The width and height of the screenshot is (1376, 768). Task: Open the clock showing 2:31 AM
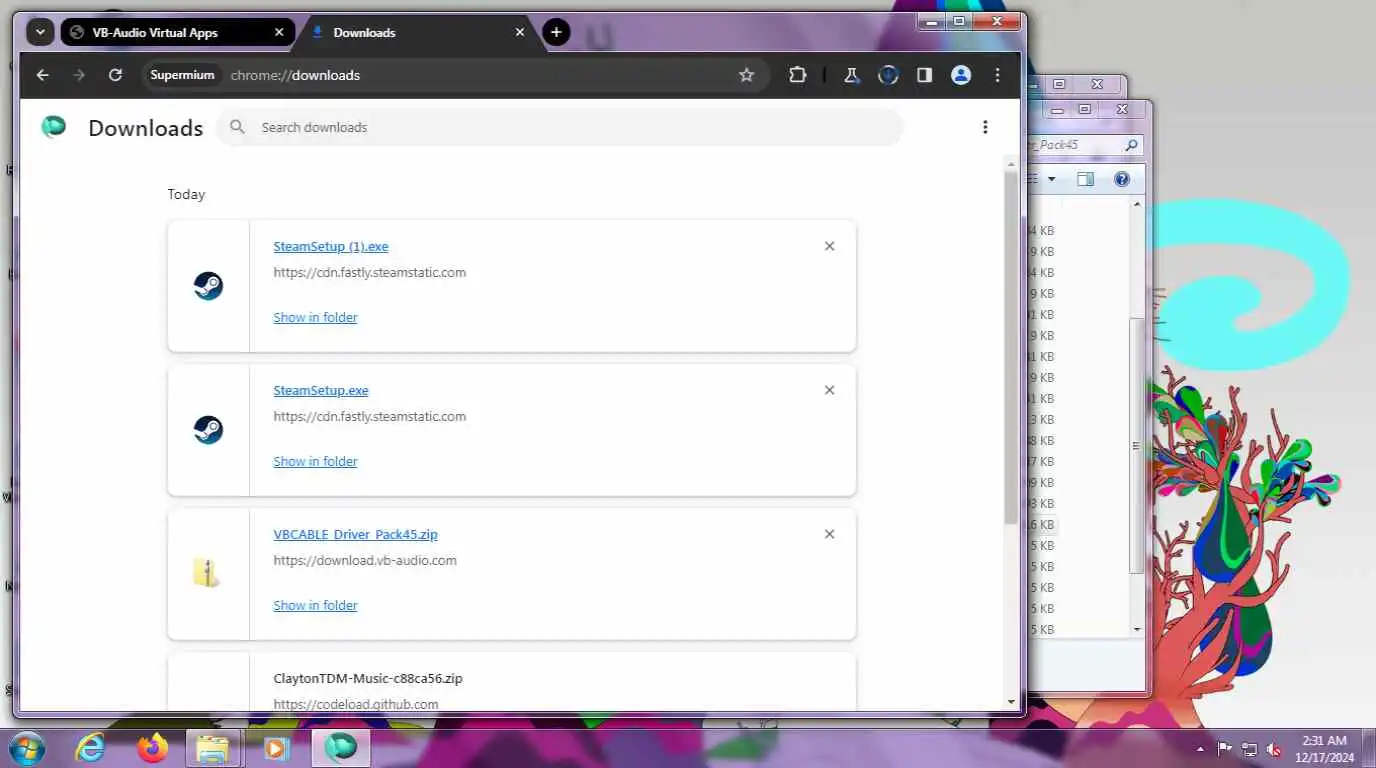coord(1323,749)
